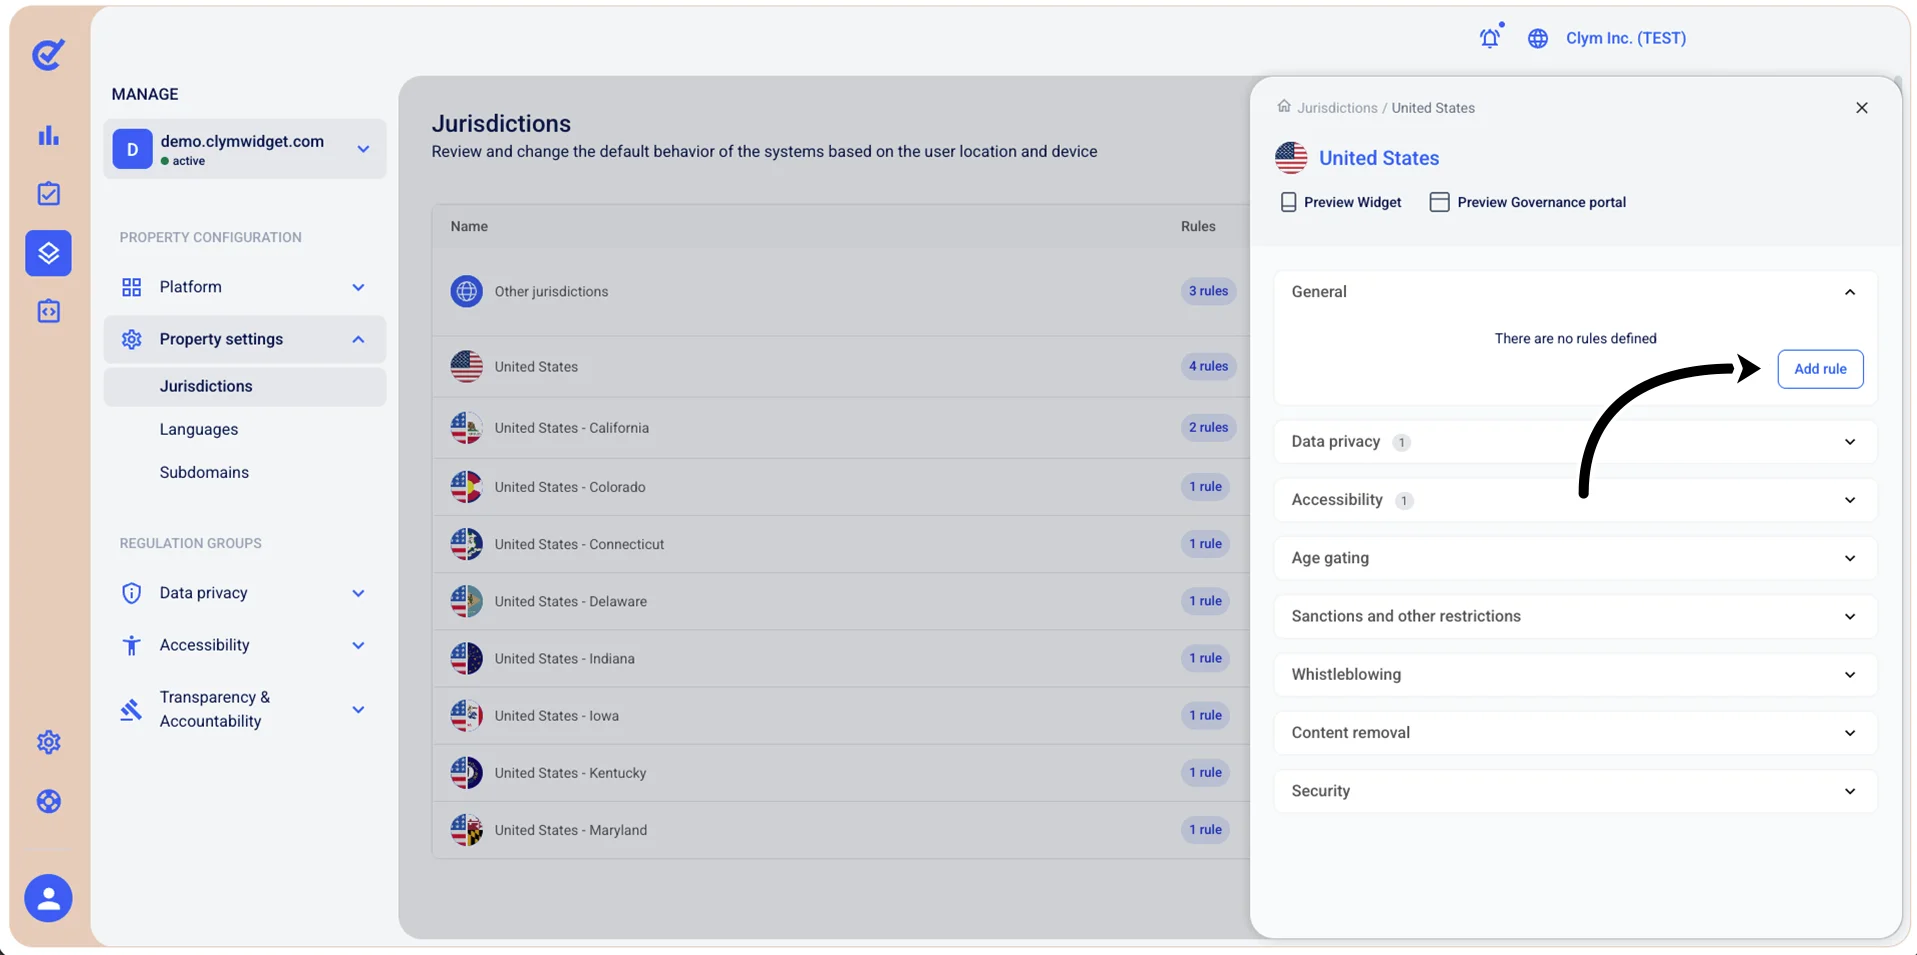This screenshot has width=1917, height=955.
Task: Select the layers manage icon in sidebar
Action: point(48,253)
